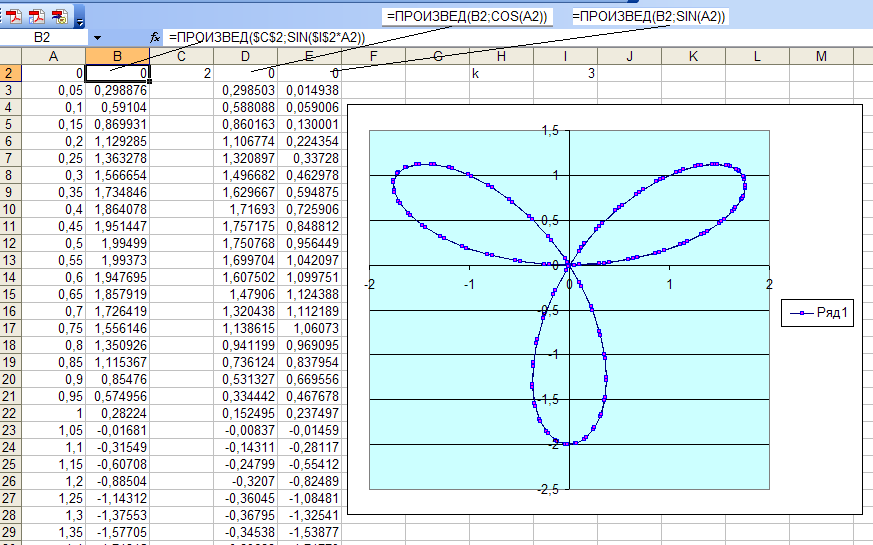Click cell E15 with value 1,124388
The image size is (873, 545).
point(310,294)
